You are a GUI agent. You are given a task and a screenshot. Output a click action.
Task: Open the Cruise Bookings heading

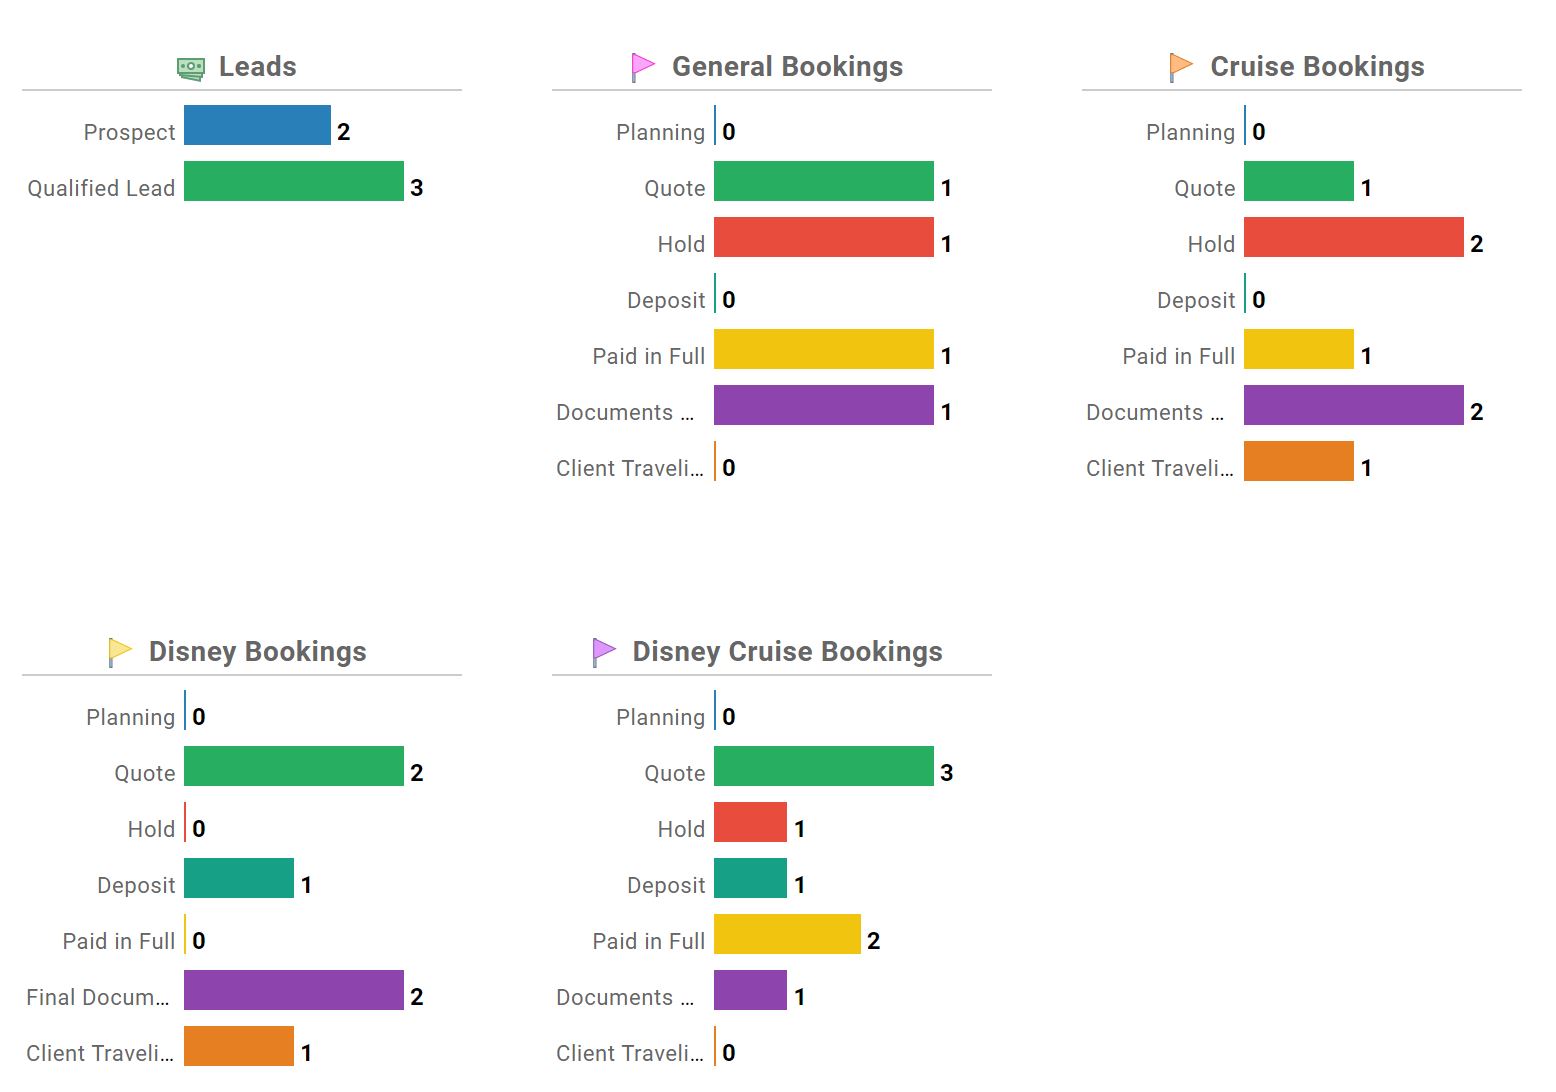1317,67
